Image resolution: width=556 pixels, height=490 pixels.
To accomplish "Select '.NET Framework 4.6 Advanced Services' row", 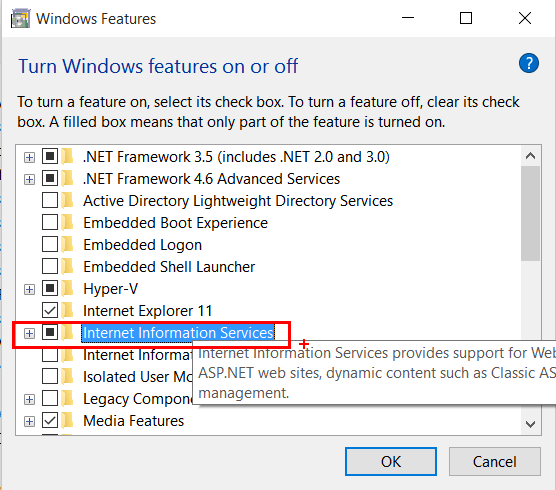I will click(x=211, y=179).
